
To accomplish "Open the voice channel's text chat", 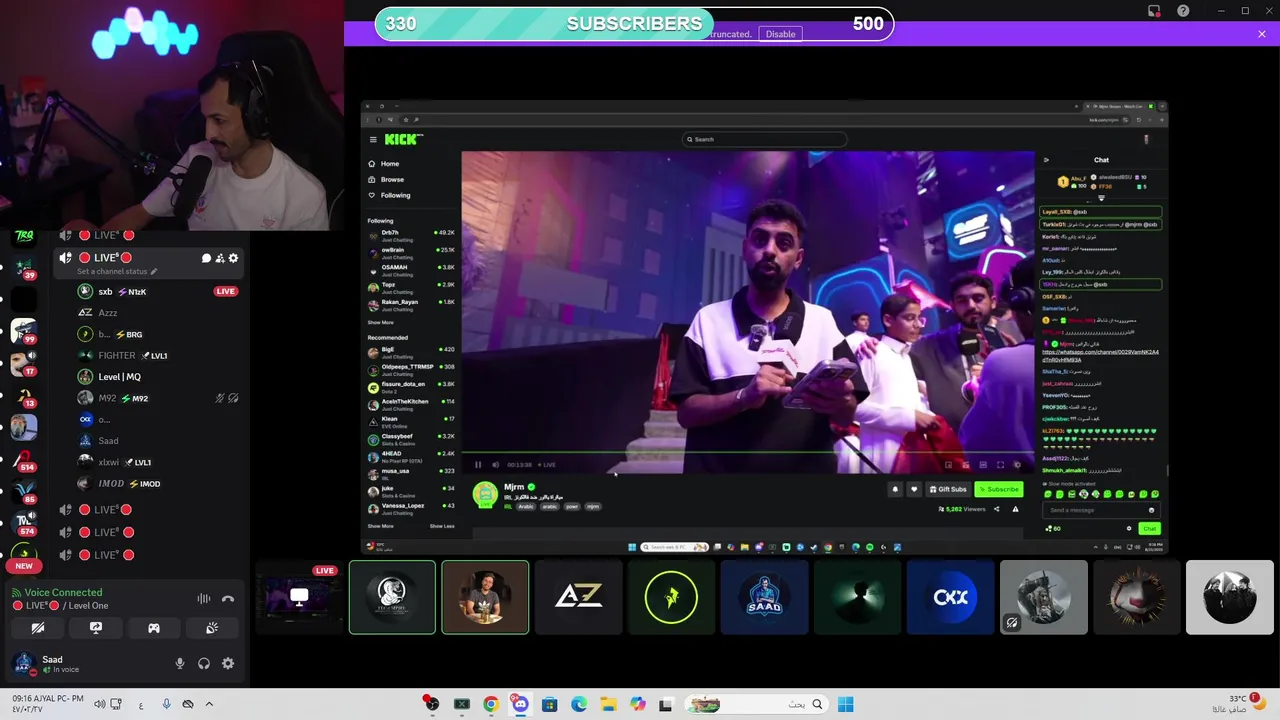I will point(206,258).
